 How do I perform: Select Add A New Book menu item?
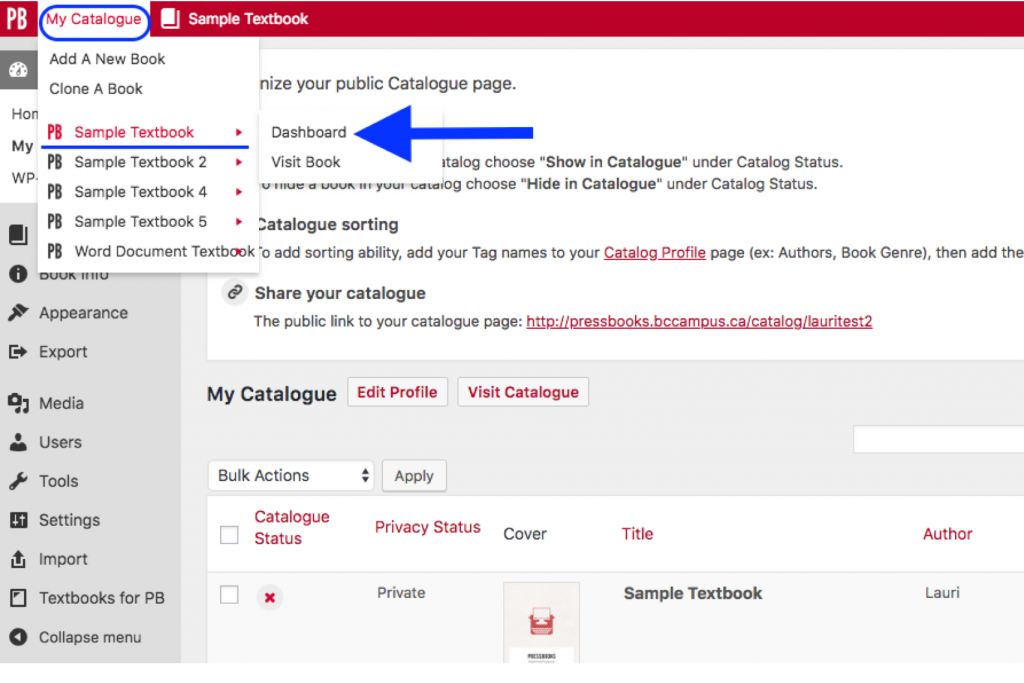pos(107,59)
